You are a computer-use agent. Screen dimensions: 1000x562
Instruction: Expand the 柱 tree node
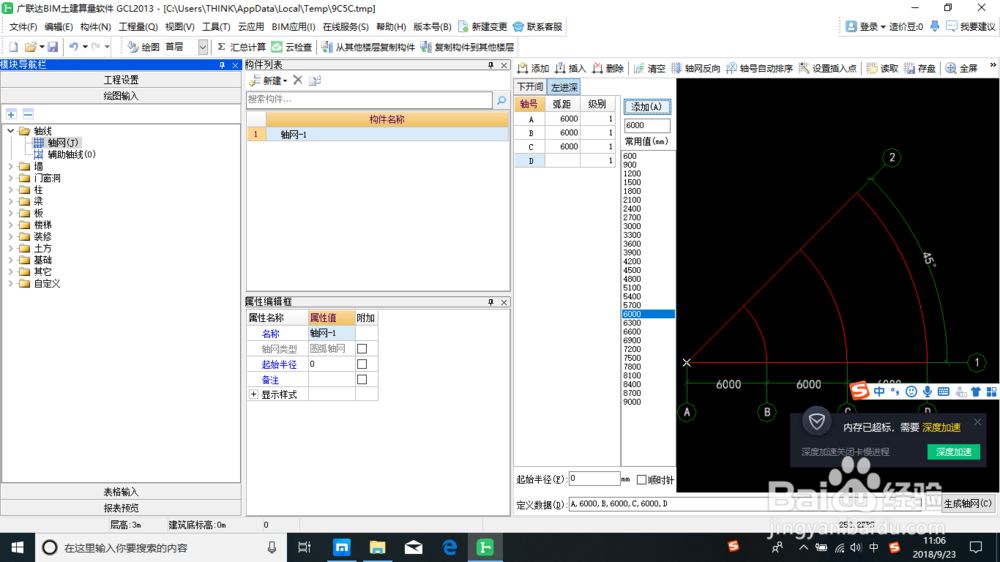click(x=11, y=189)
